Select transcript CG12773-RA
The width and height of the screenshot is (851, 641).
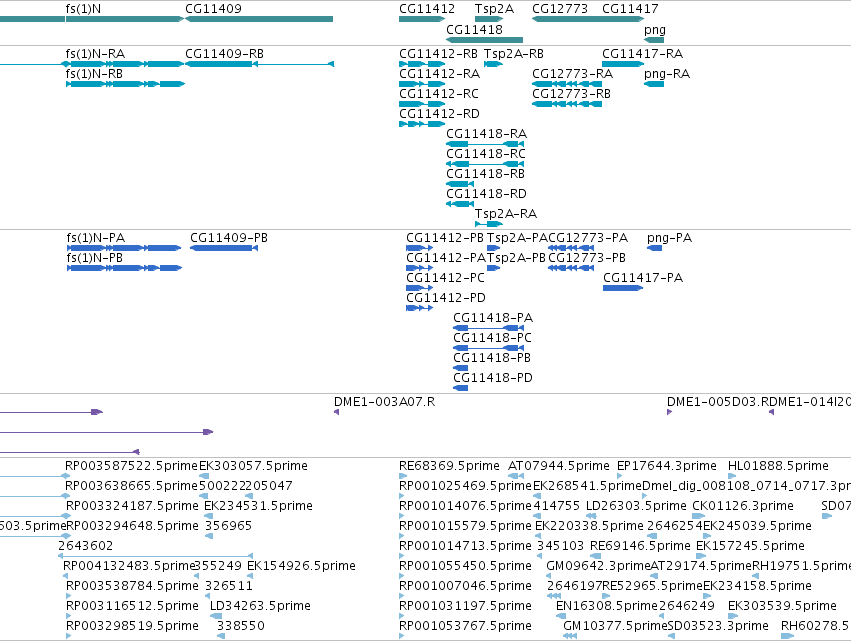(x=567, y=84)
